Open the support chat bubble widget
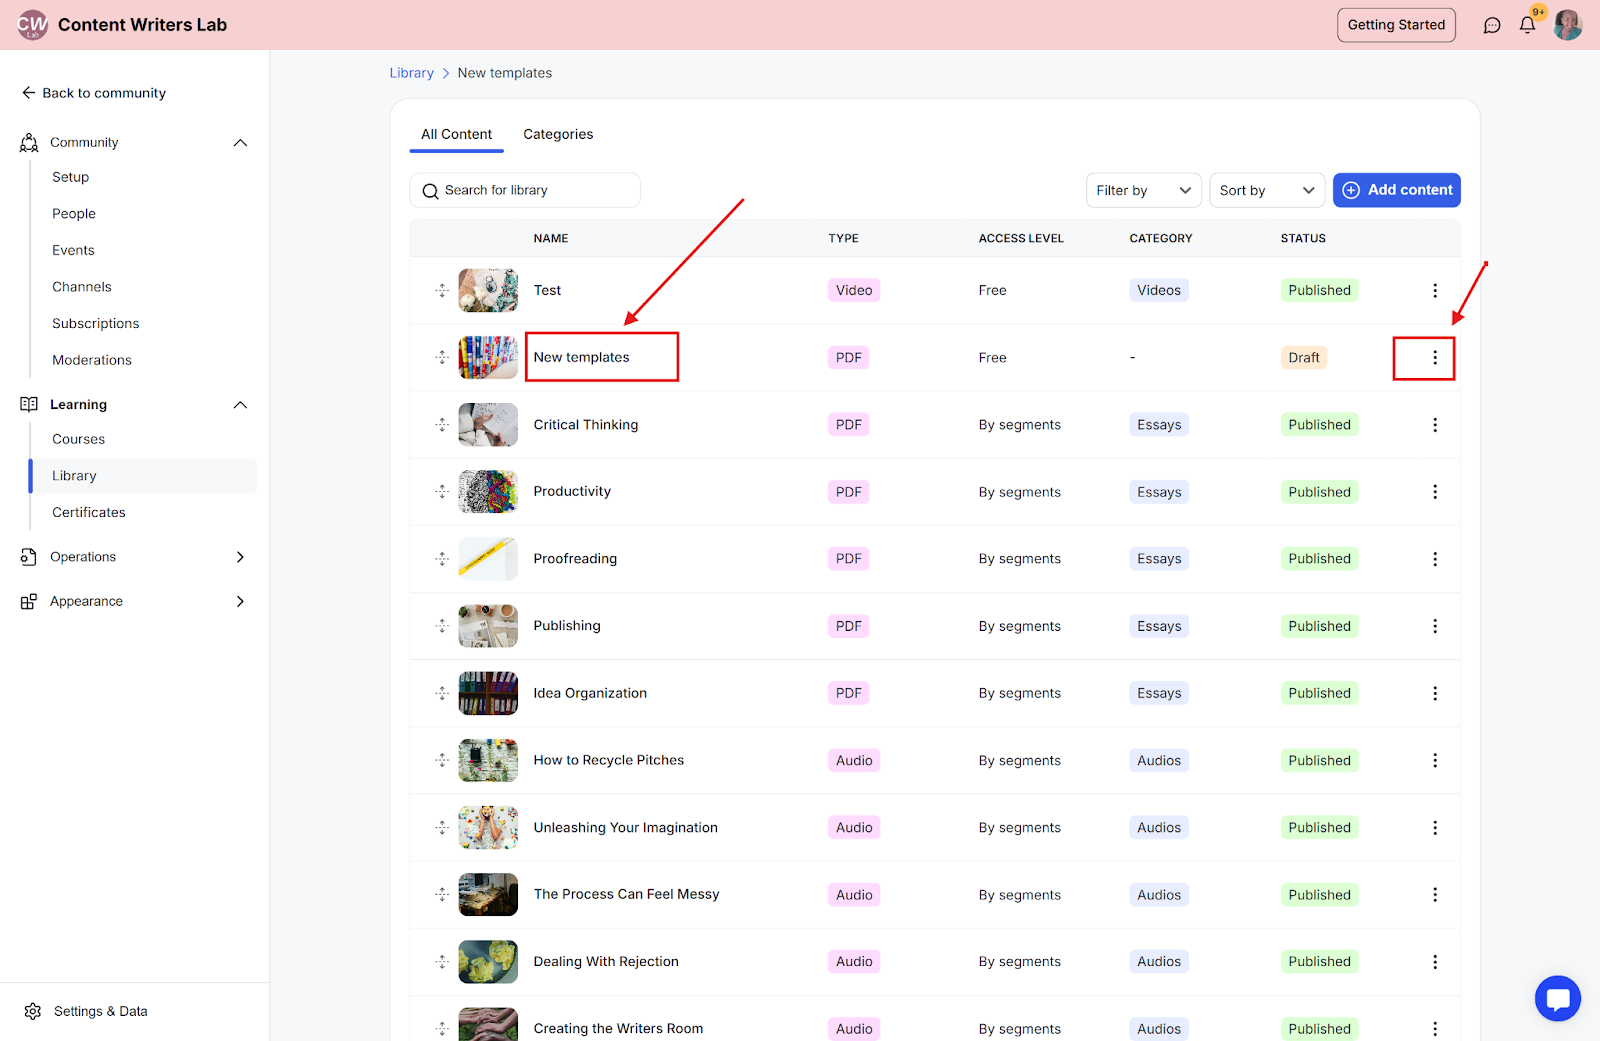This screenshot has height=1041, width=1600. tap(1558, 998)
